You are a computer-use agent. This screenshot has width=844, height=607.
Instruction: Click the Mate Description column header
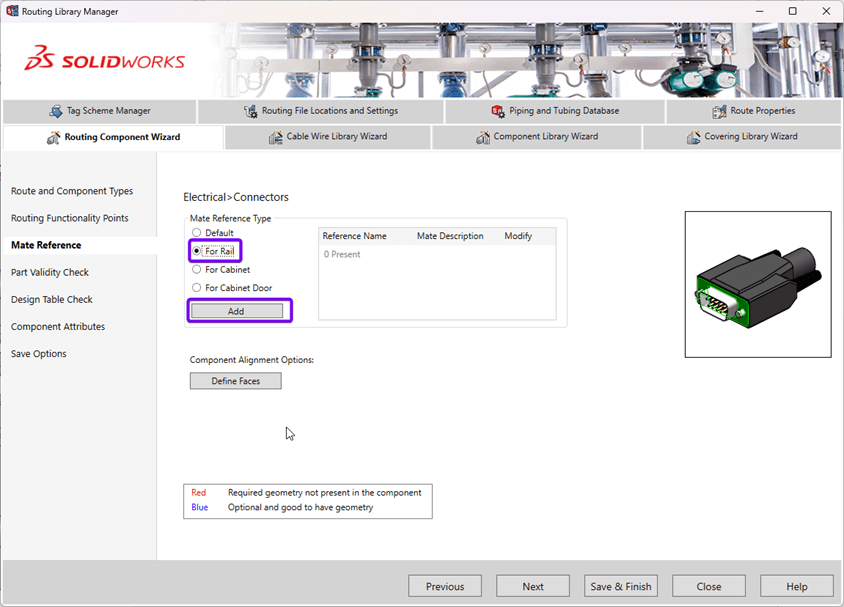(x=450, y=236)
